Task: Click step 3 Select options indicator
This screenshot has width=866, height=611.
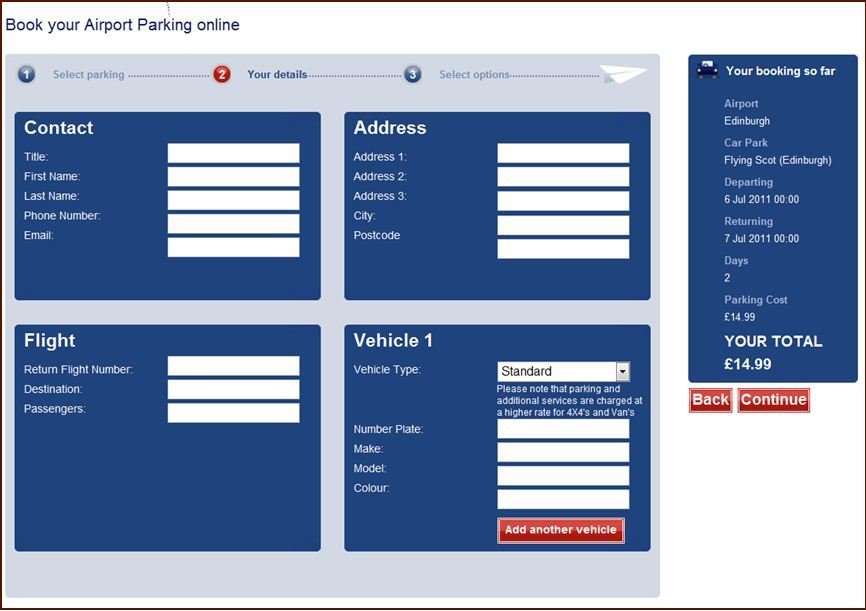Action: click(x=412, y=74)
